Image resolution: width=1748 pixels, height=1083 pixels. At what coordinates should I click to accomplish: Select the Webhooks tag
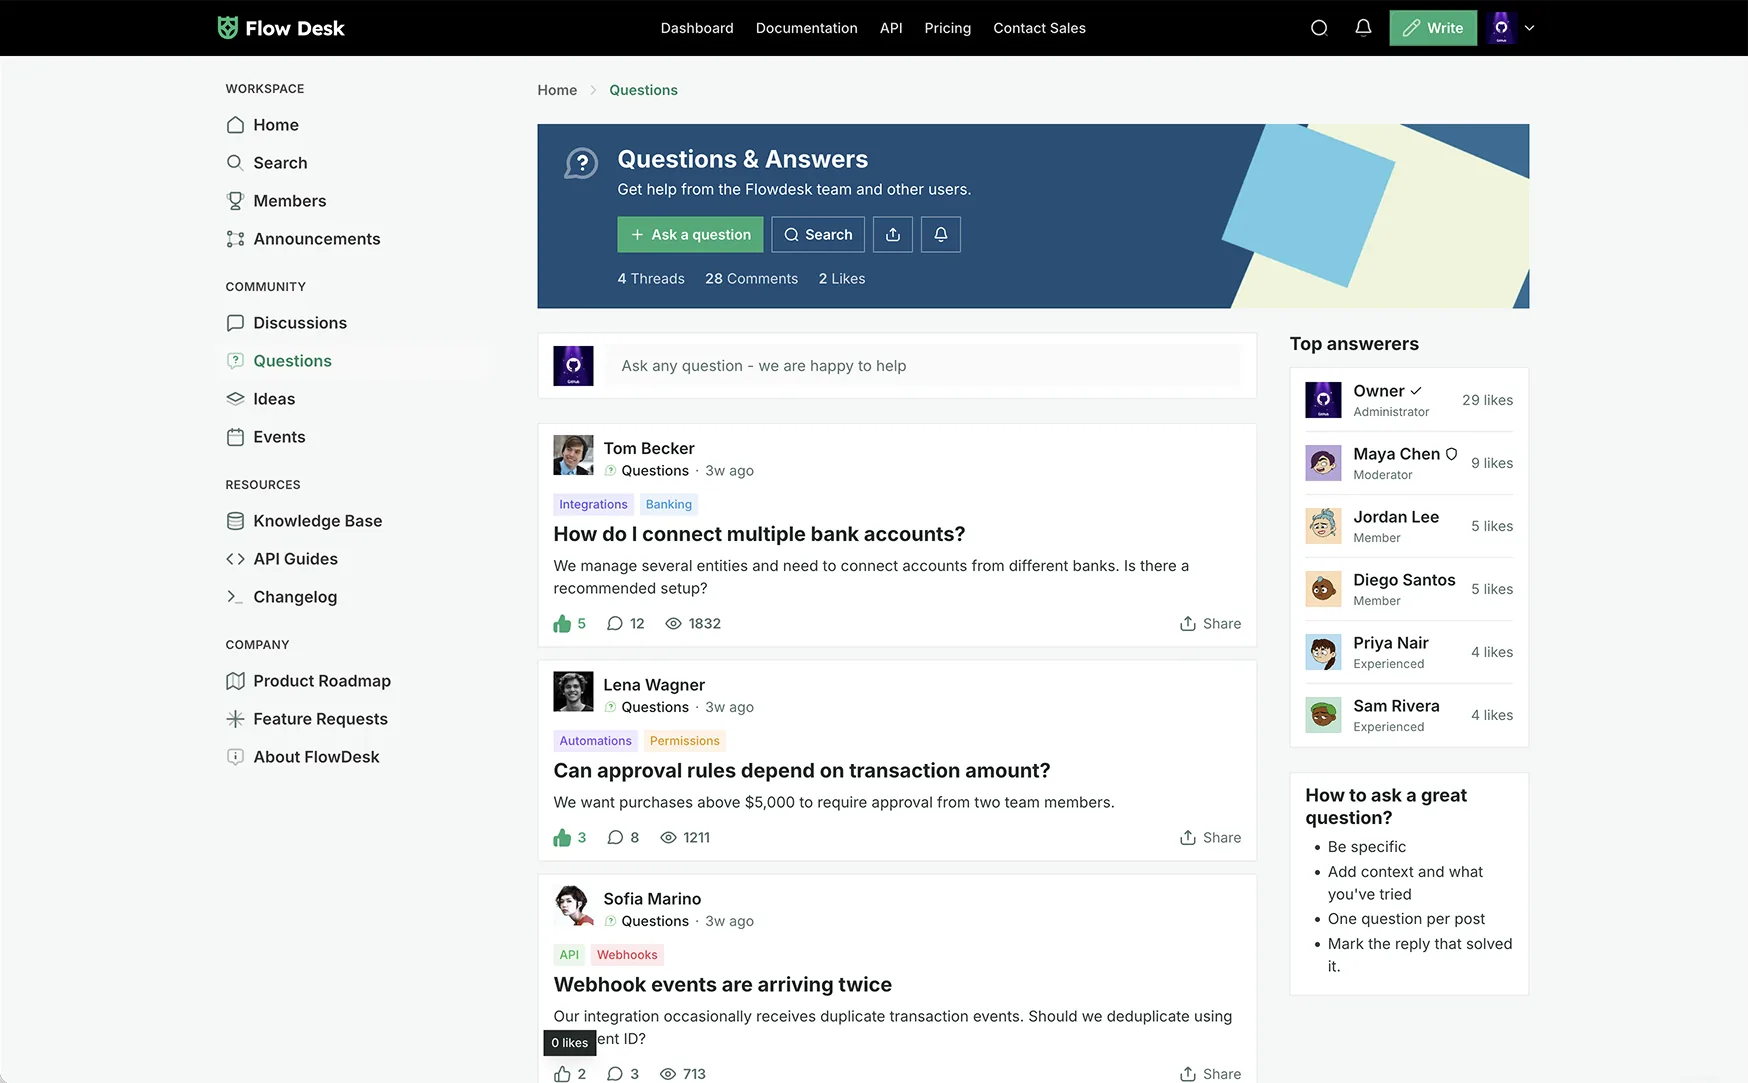pyautogui.click(x=627, y=955)
